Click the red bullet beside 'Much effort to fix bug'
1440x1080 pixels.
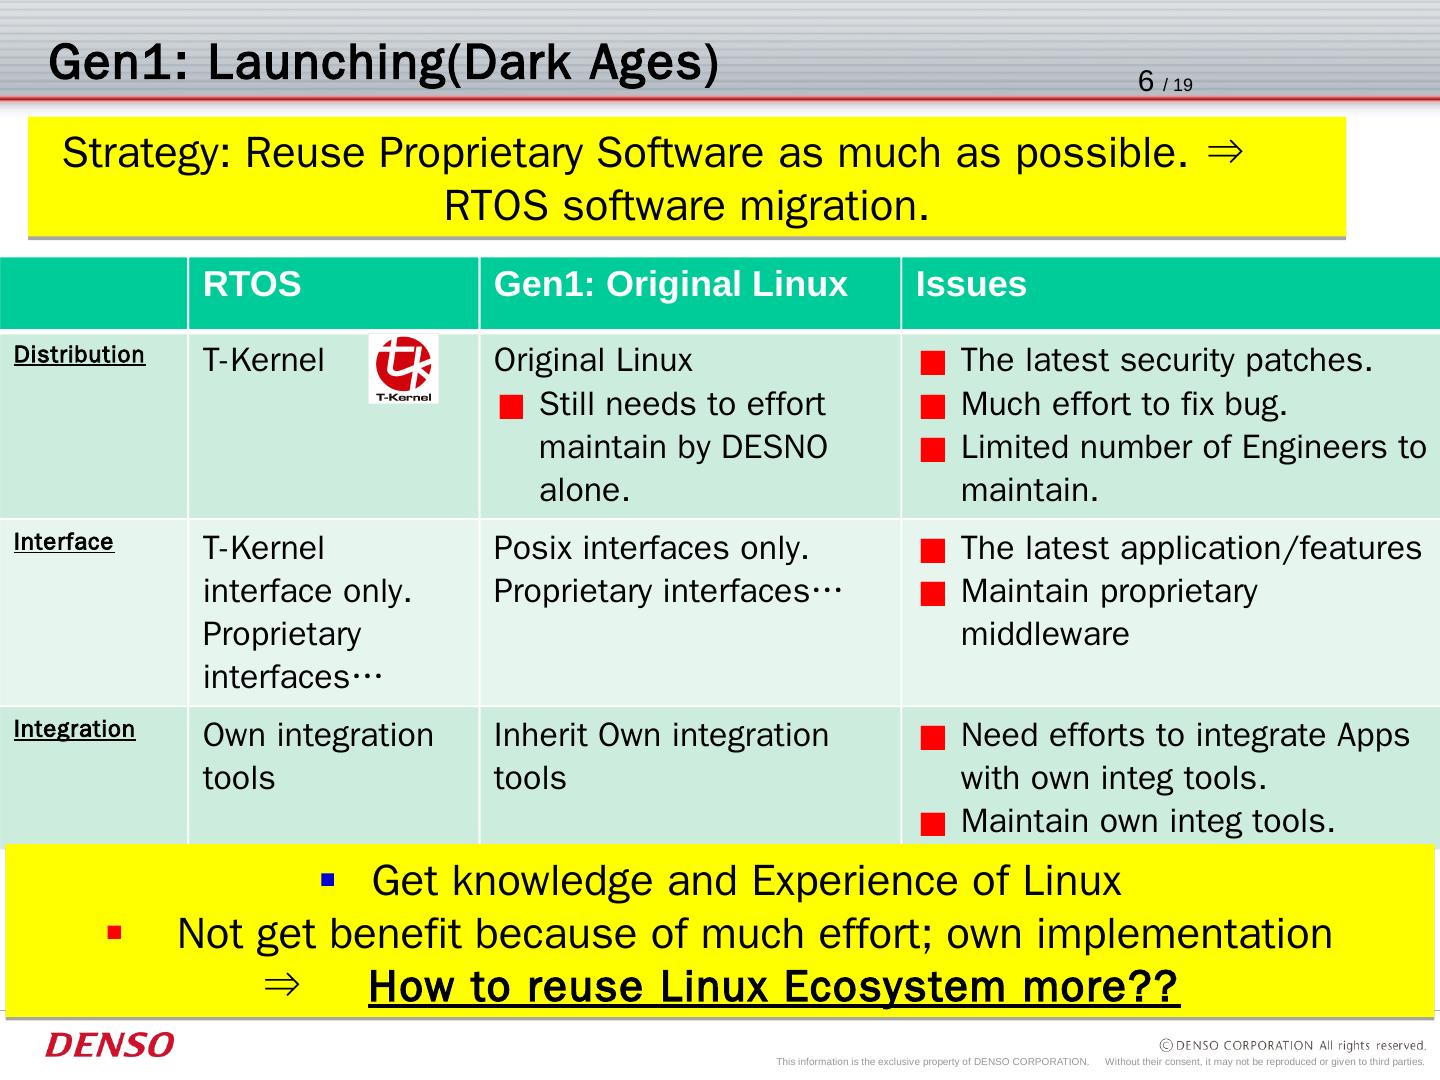(932, 407)
